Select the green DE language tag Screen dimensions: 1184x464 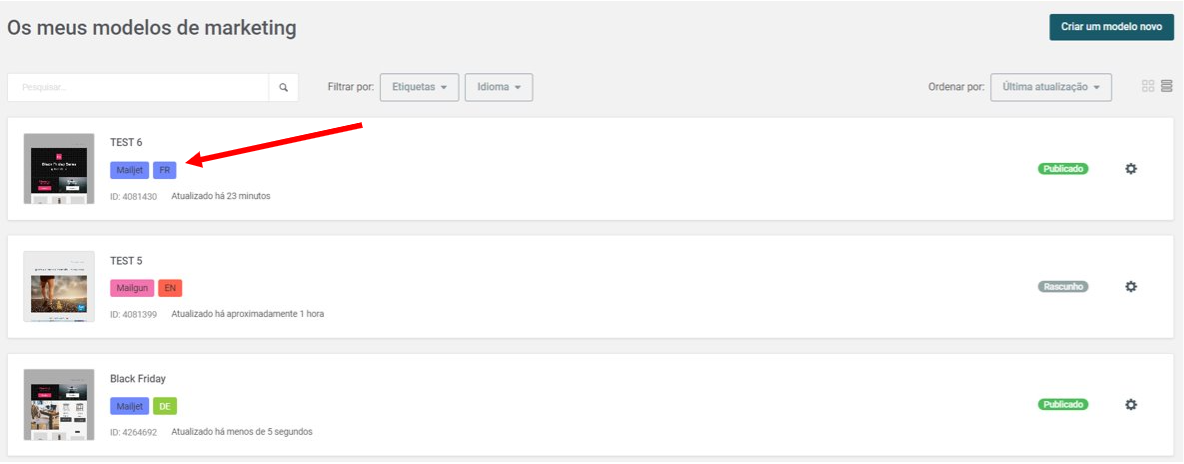point(165,406)
